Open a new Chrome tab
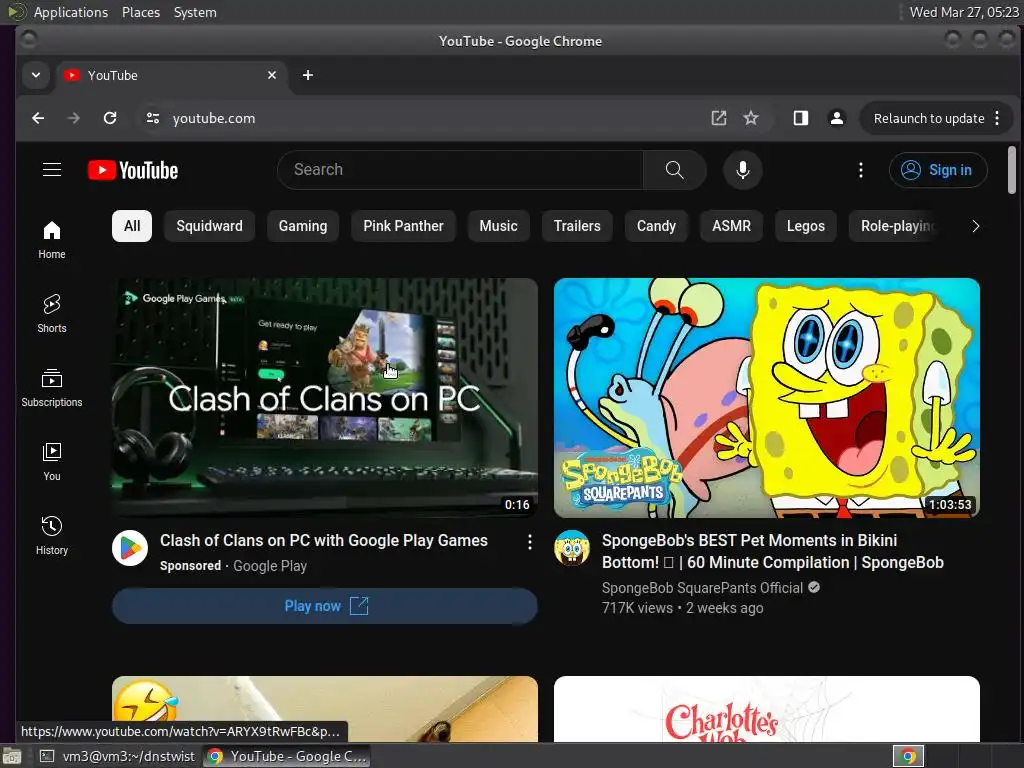Viewport: 1024px width, 768px height. pos(308,75)
